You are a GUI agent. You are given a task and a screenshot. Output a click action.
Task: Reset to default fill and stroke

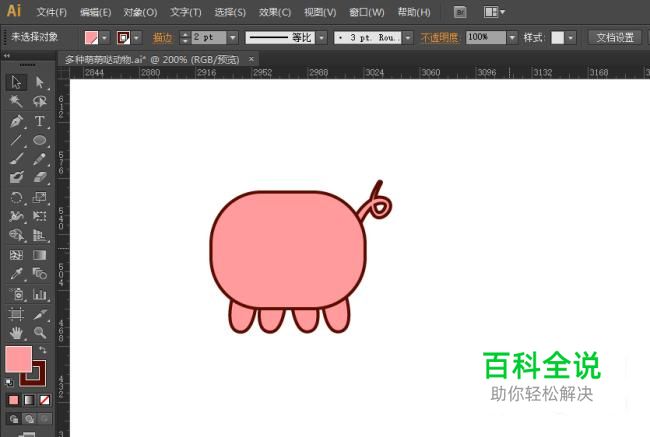[9, 382]
